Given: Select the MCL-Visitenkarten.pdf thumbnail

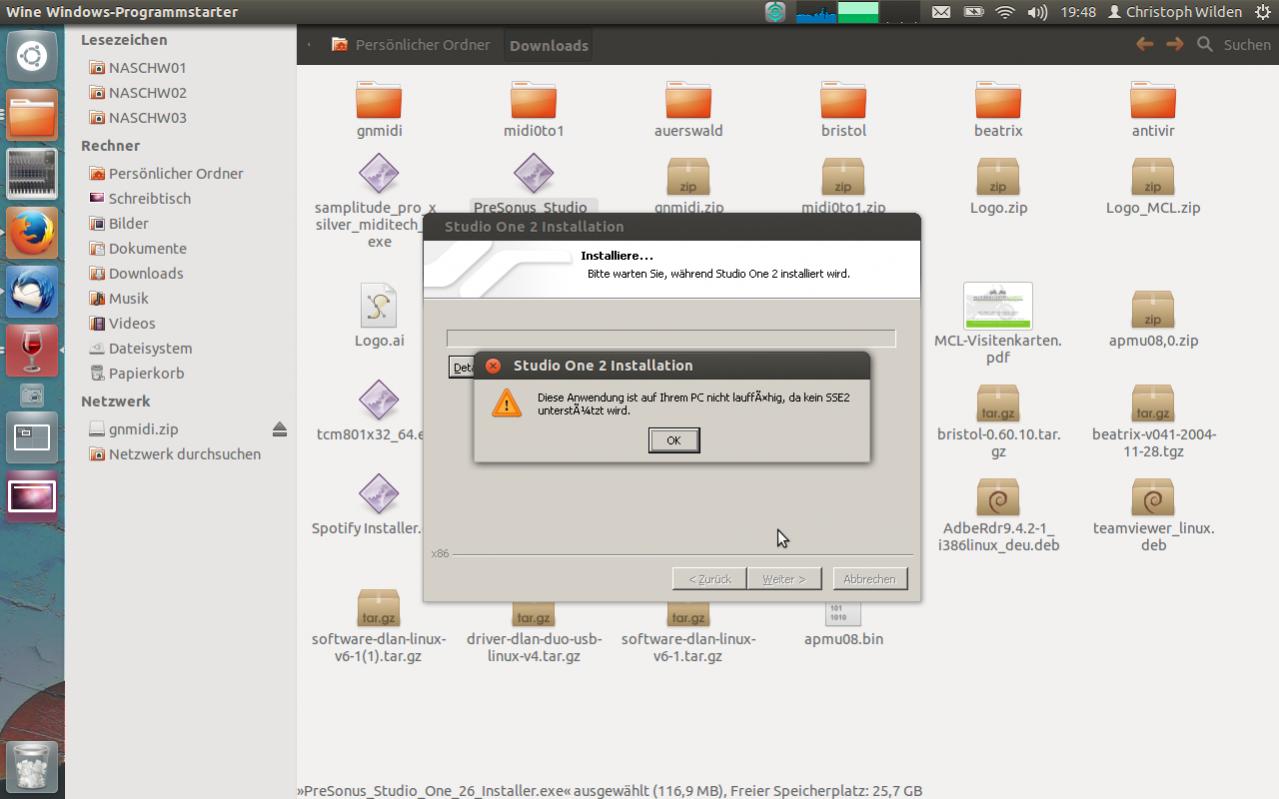Looking at the screenshot, I should point(998,306).
